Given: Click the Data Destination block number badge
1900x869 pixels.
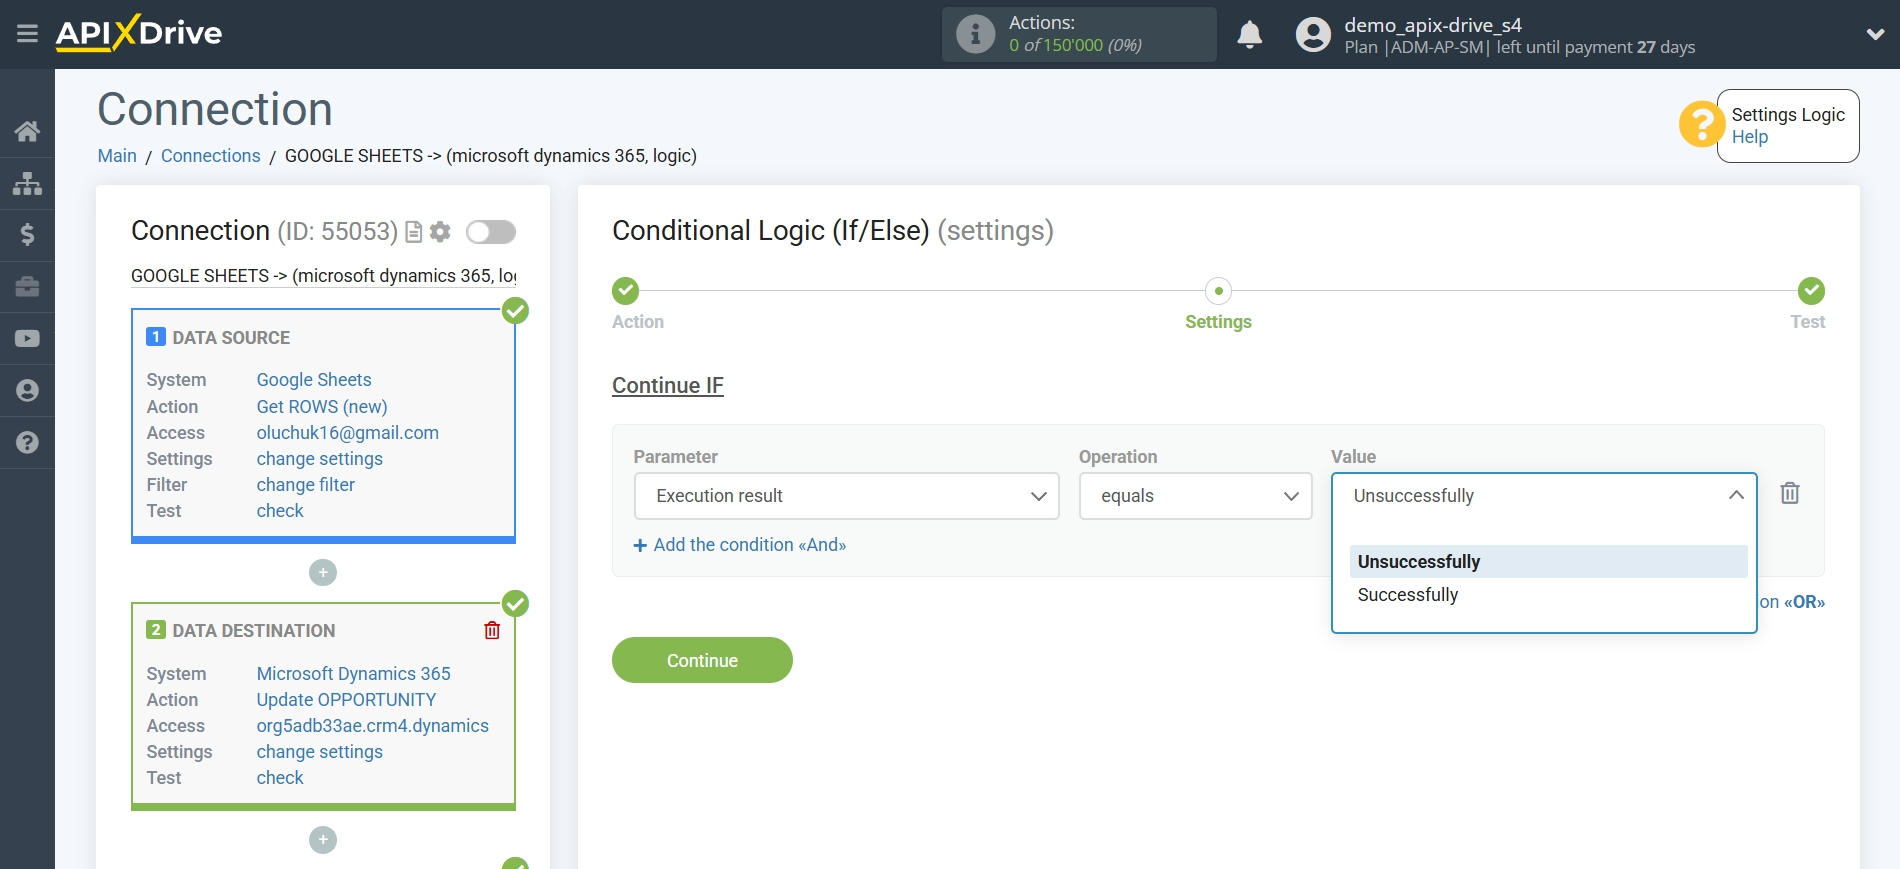Looking at the screenshot, I should pyautogui.click(x=156, y=630).
